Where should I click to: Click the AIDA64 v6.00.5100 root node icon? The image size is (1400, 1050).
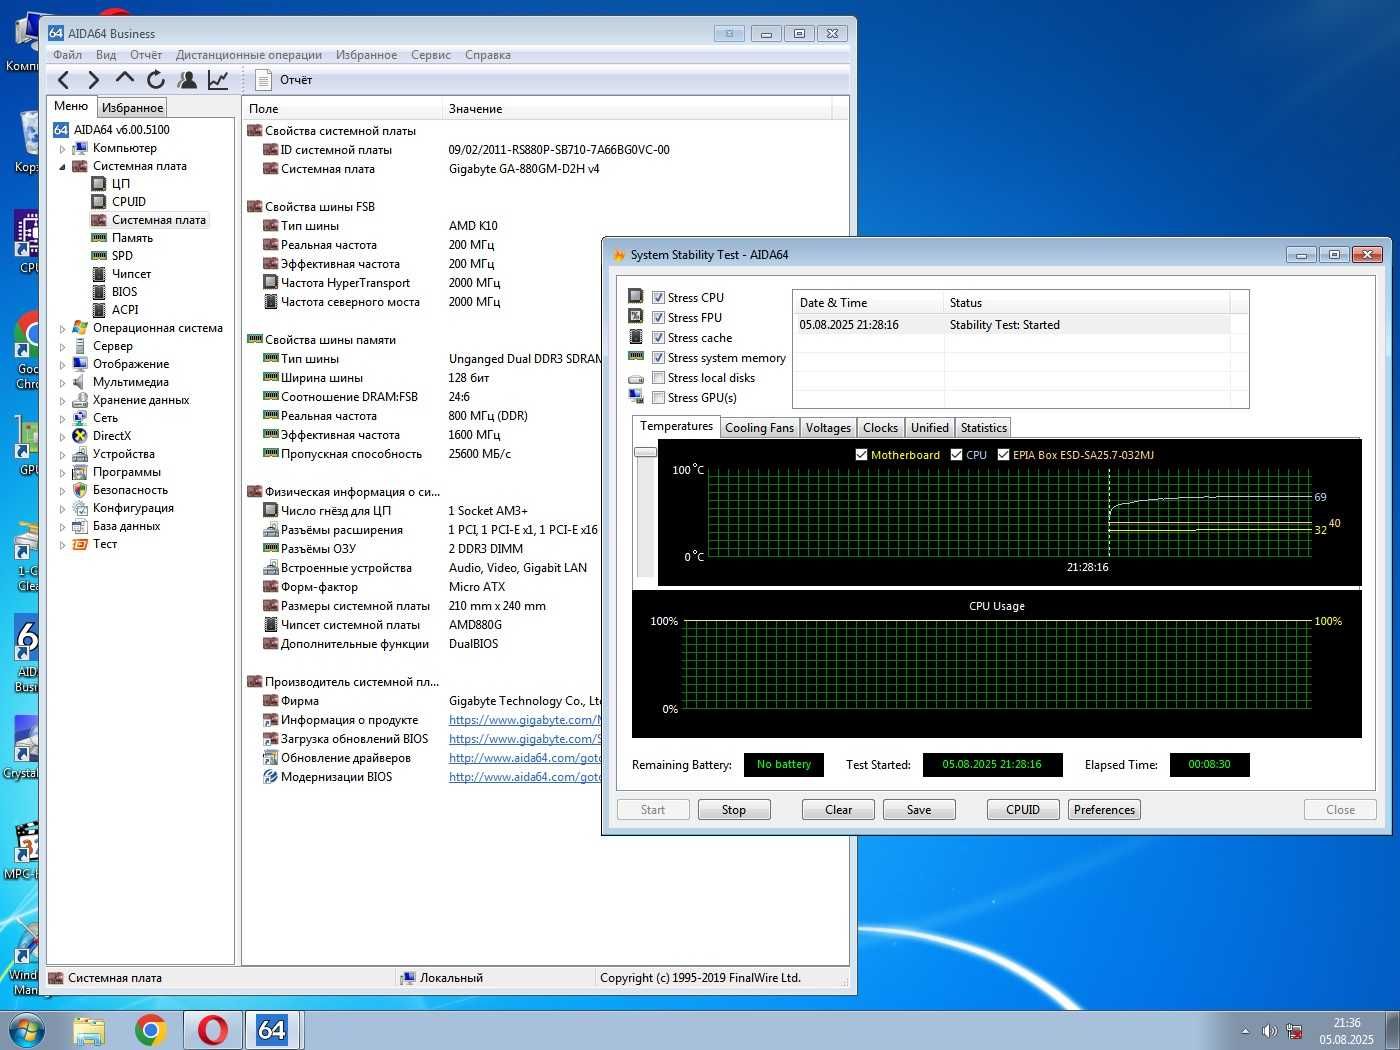coord(61,130)
